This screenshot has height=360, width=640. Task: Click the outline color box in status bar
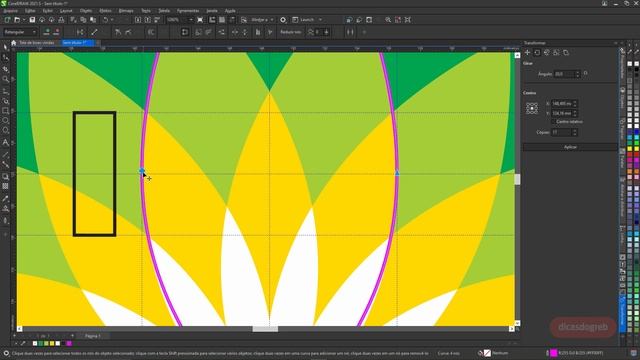tap(554, 353)
